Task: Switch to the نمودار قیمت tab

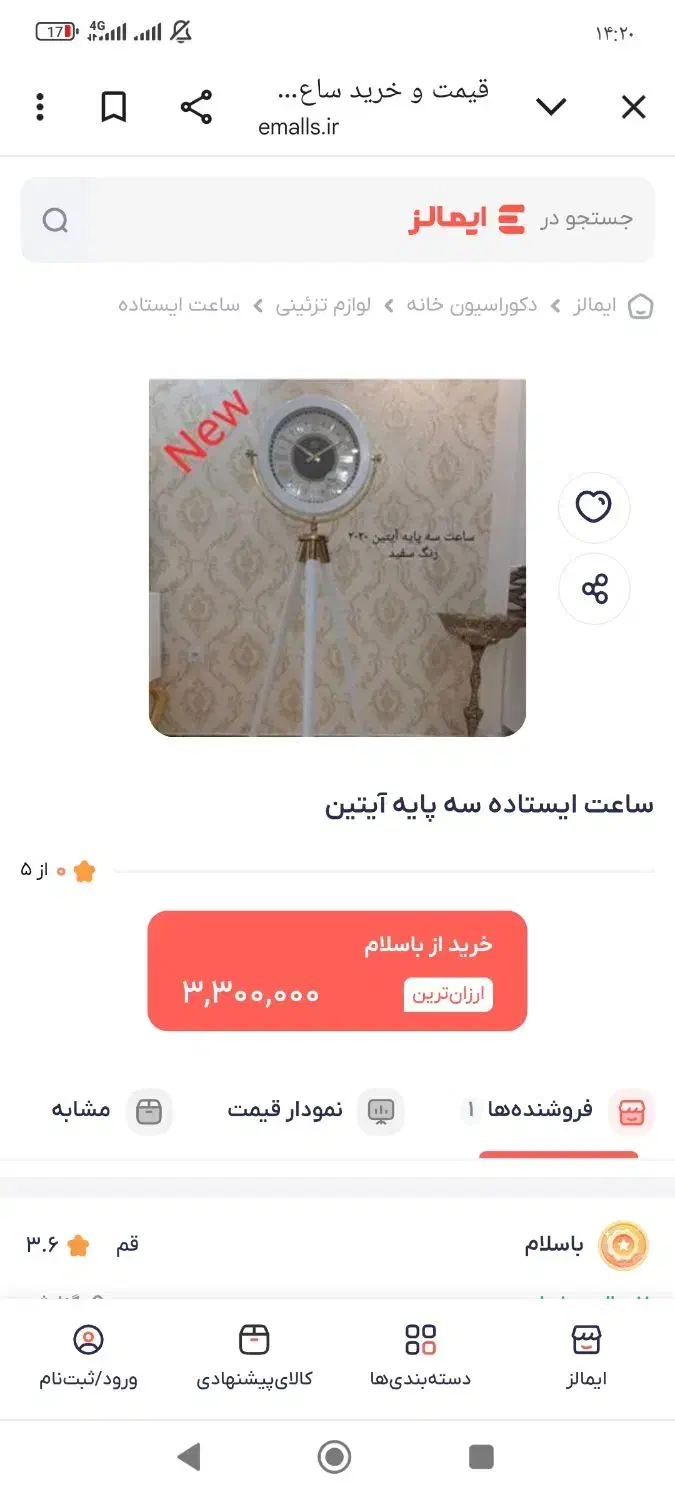Action: click(x=316, y=1110)
